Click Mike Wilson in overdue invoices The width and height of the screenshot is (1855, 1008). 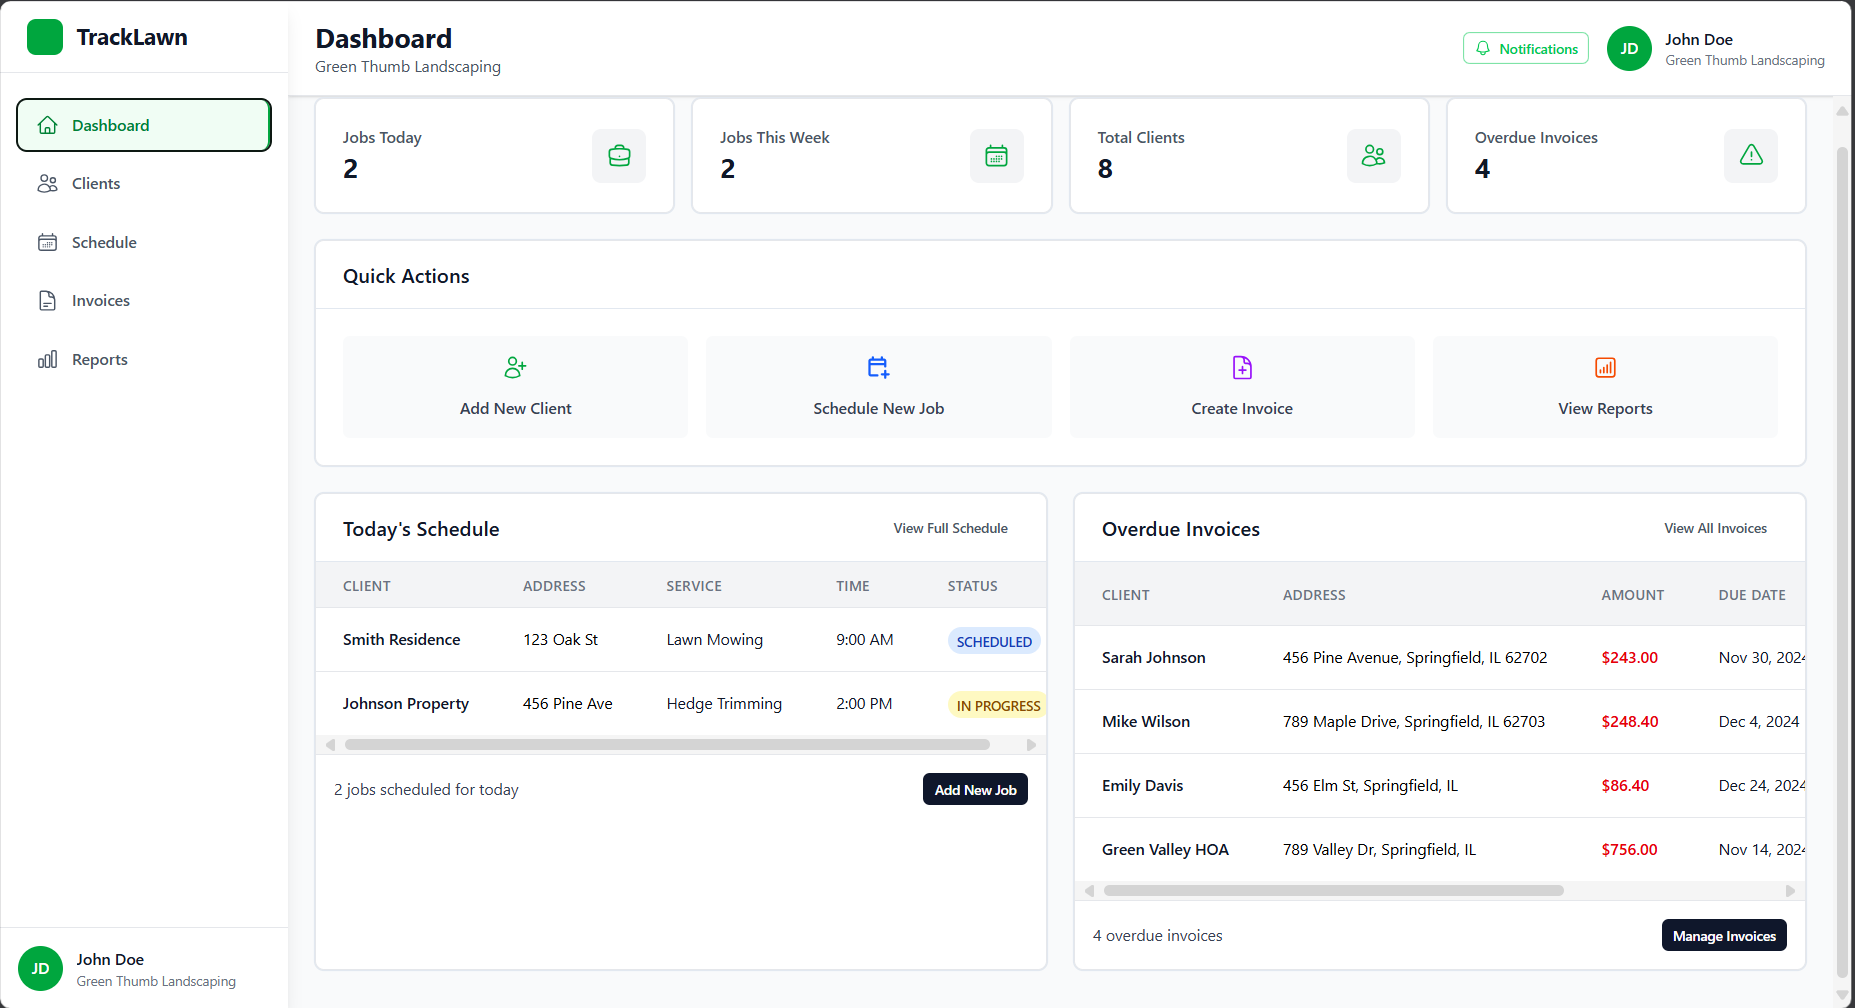tap(1146, 721)
